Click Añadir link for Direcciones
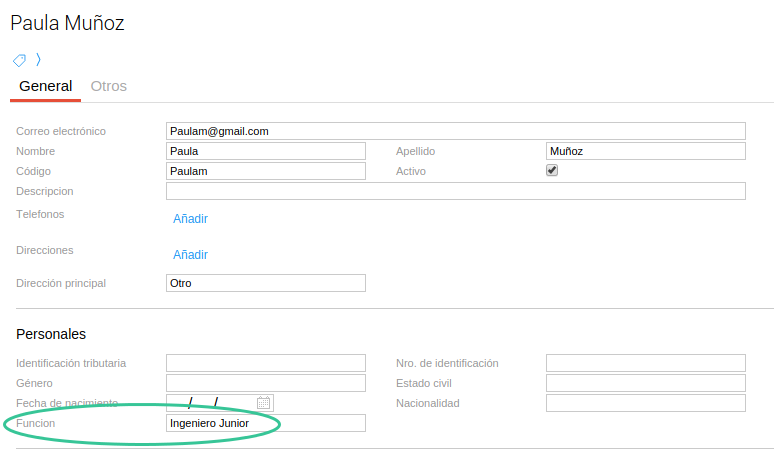 190,255
